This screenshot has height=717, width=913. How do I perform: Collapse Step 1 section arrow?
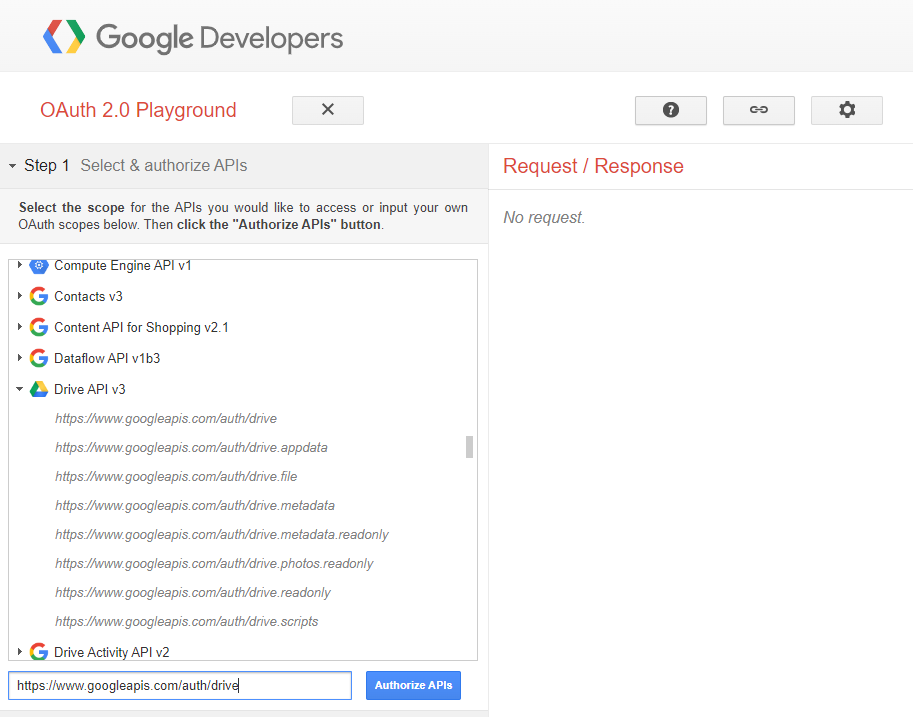coord(12,166)
